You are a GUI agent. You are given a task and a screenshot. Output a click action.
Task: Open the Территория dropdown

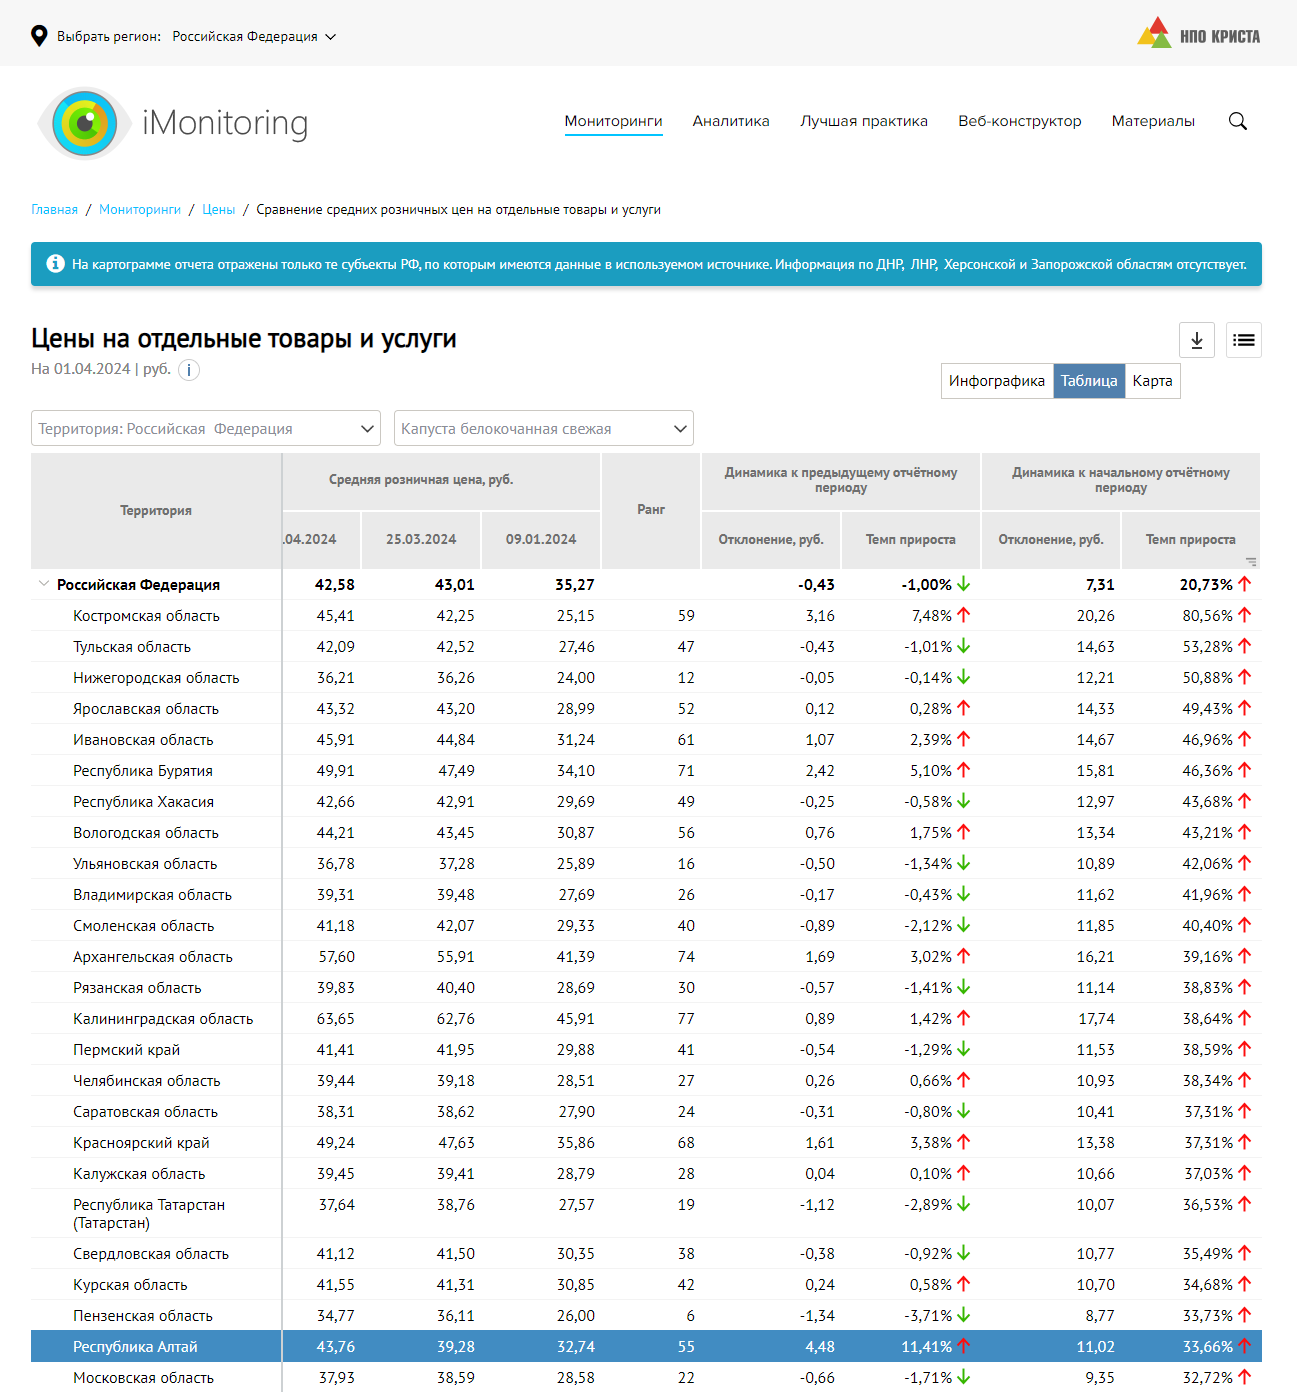(206, 428)
